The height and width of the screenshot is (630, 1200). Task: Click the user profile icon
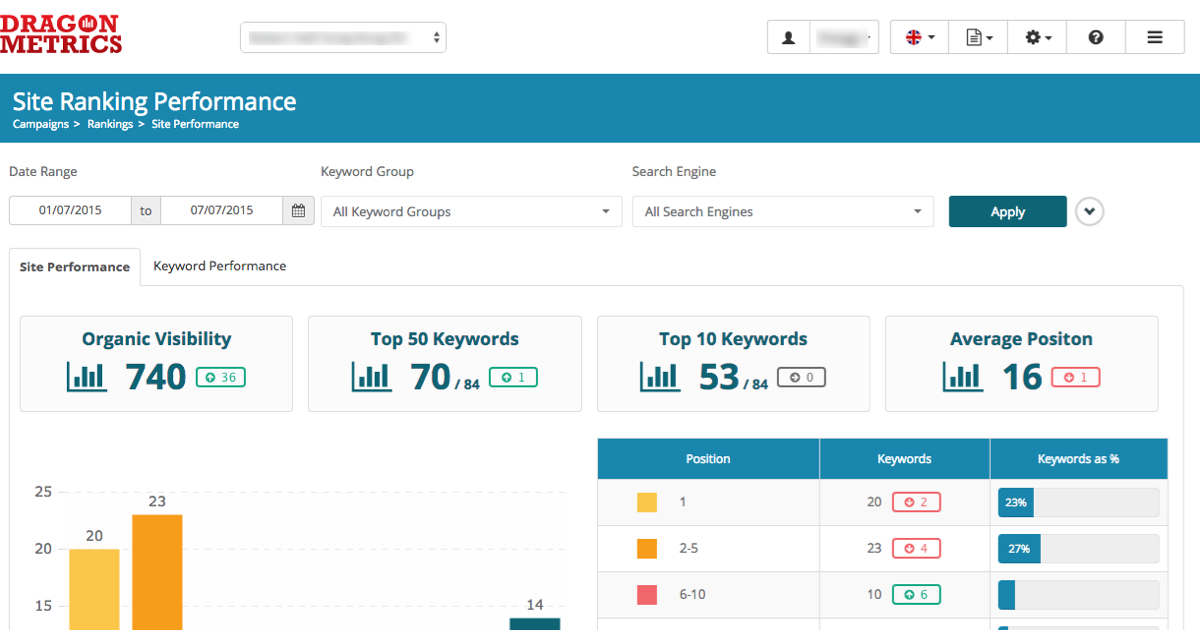tap(788, 37)
